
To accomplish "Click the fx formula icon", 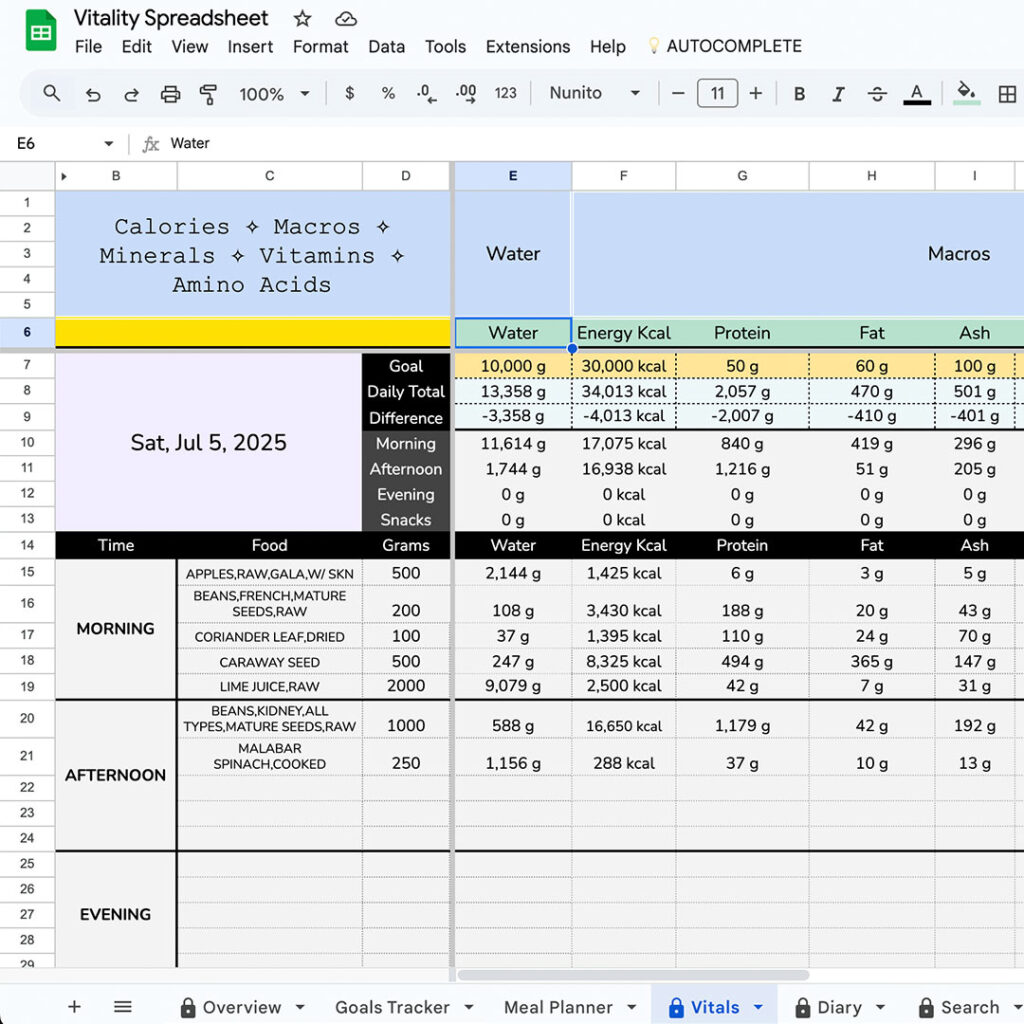I will (x=150, y=144).
